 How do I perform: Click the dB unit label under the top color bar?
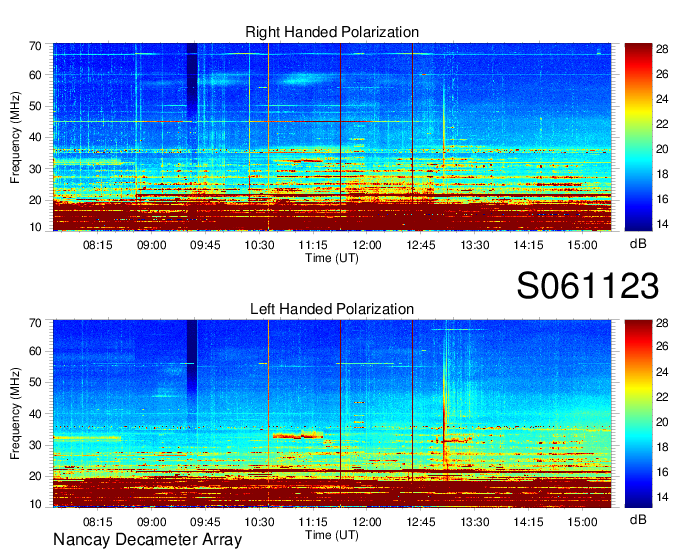point(638,244)
